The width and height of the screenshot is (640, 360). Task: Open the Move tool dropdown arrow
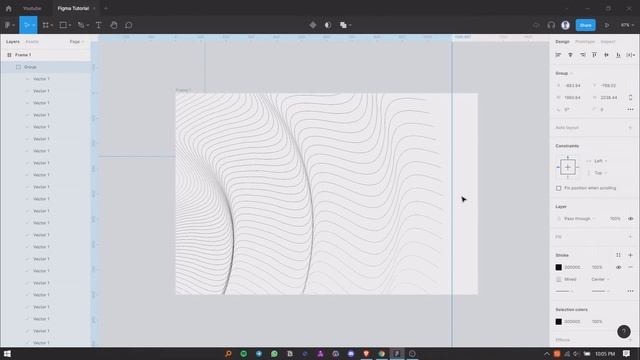click(x=33, y=25)
